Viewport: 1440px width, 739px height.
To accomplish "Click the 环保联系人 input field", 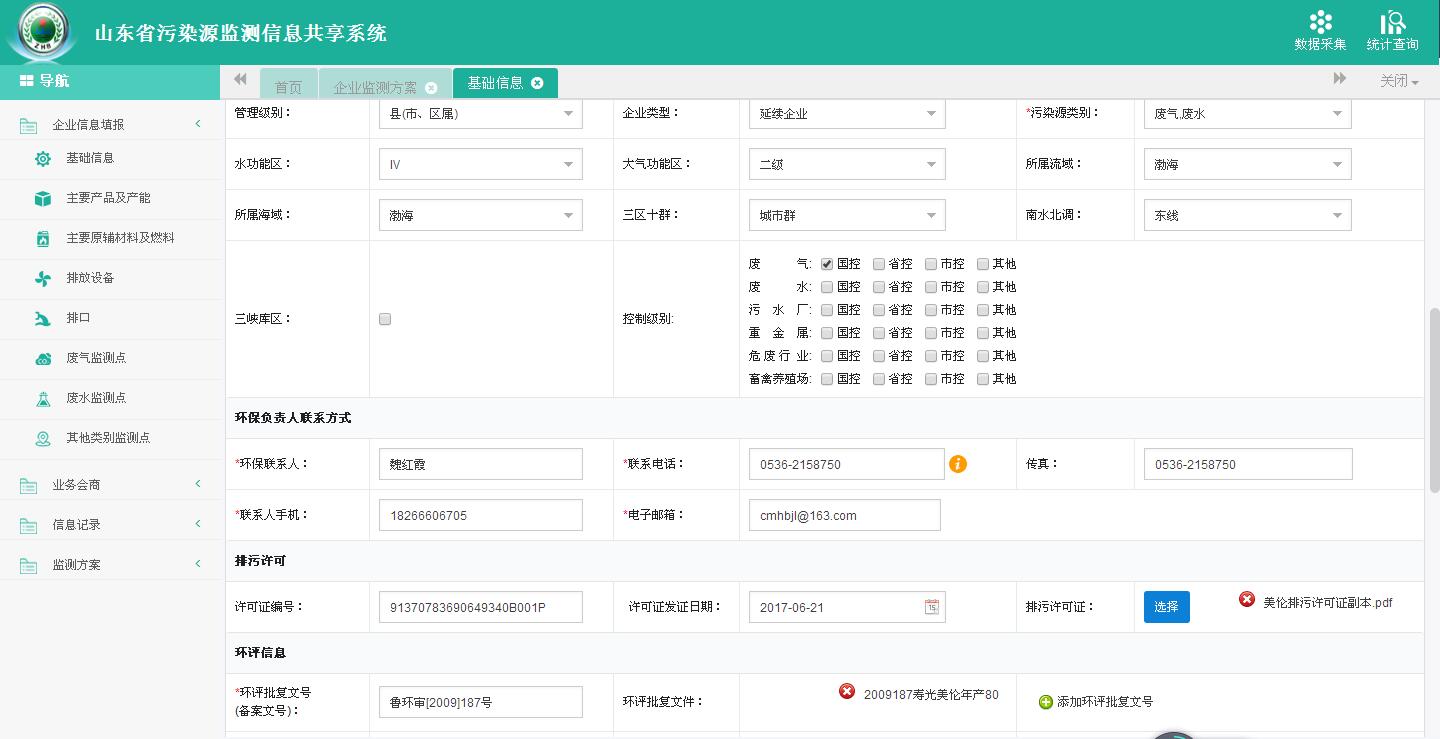I will (x=480, y=464).
